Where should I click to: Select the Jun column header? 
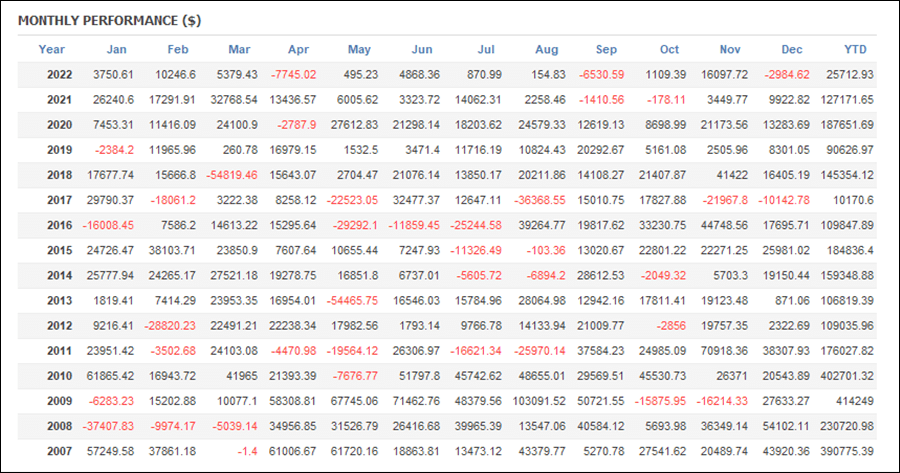422,49
